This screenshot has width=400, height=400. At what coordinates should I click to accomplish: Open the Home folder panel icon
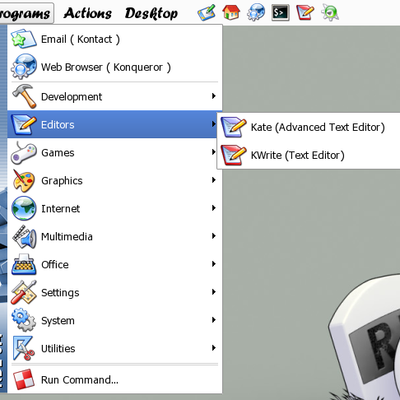(x=231, y=13)
